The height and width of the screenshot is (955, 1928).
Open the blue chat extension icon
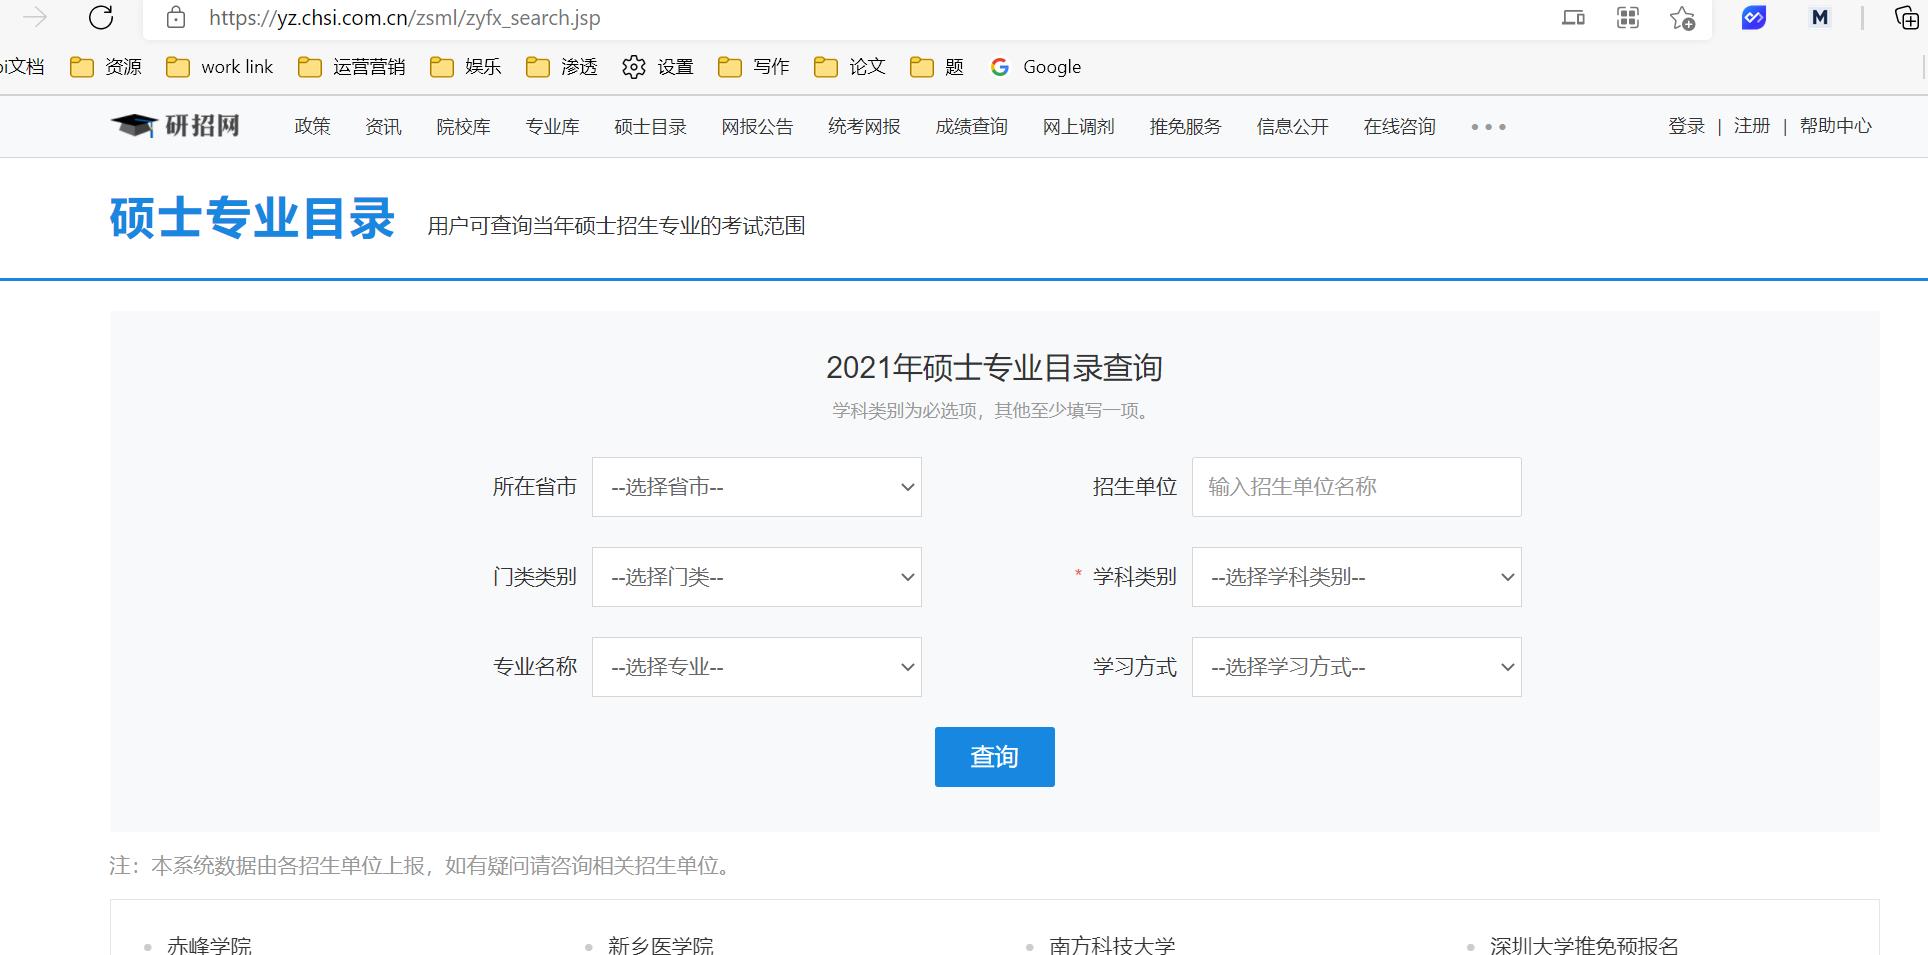(x=1754, y=17)
